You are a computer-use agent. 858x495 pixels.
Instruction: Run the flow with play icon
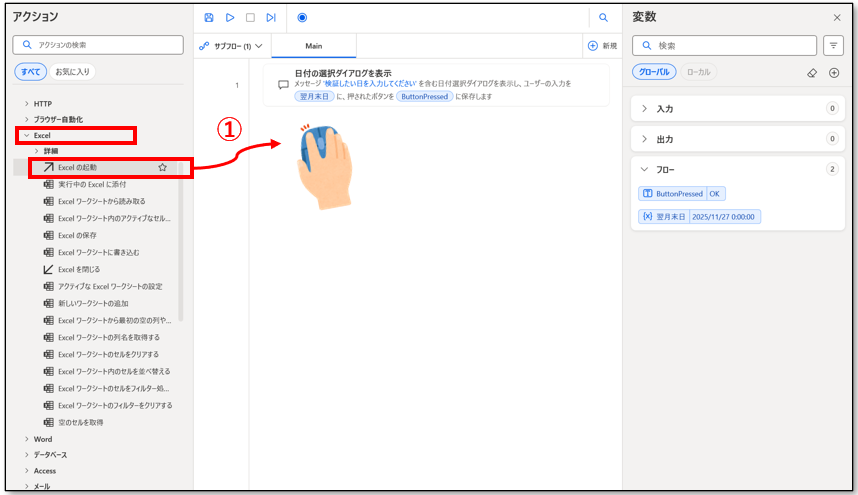(230, 17)
